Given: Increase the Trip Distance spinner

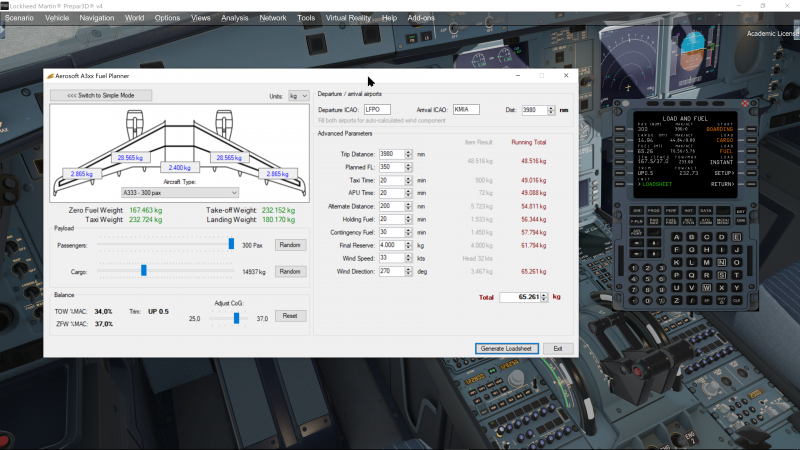Looking at the screenshot, I should (408, 152).
